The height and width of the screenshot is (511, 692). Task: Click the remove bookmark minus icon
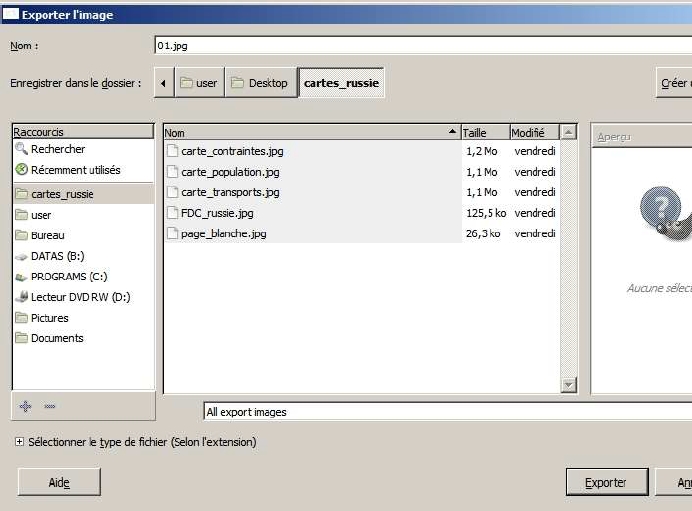(50, 406)
